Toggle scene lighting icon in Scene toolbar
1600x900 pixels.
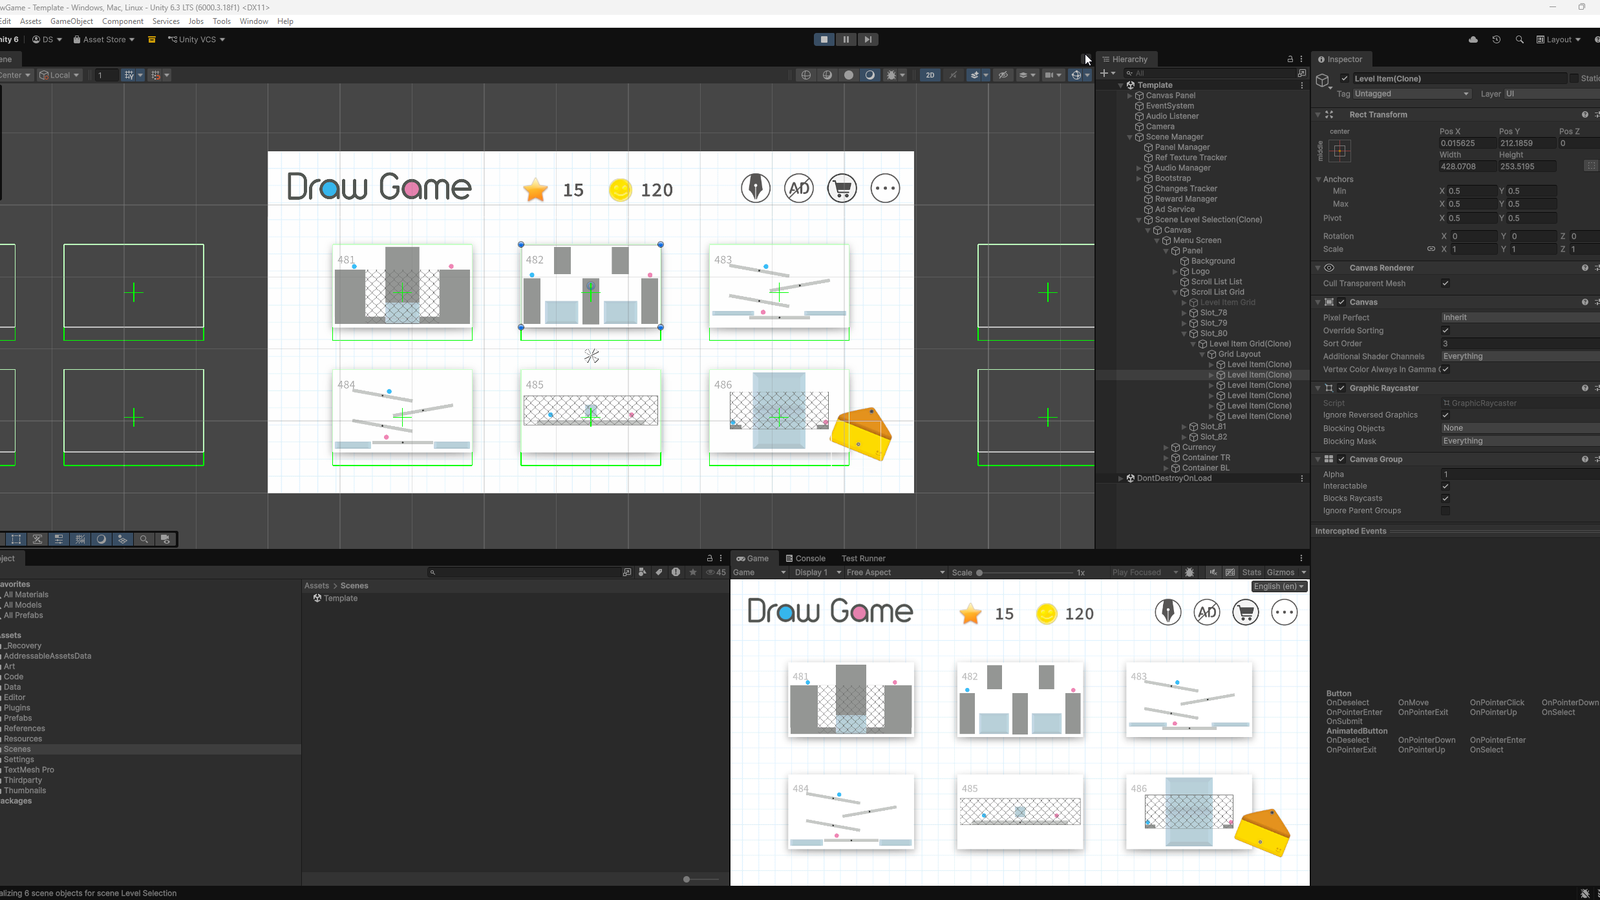pos(952,75)
